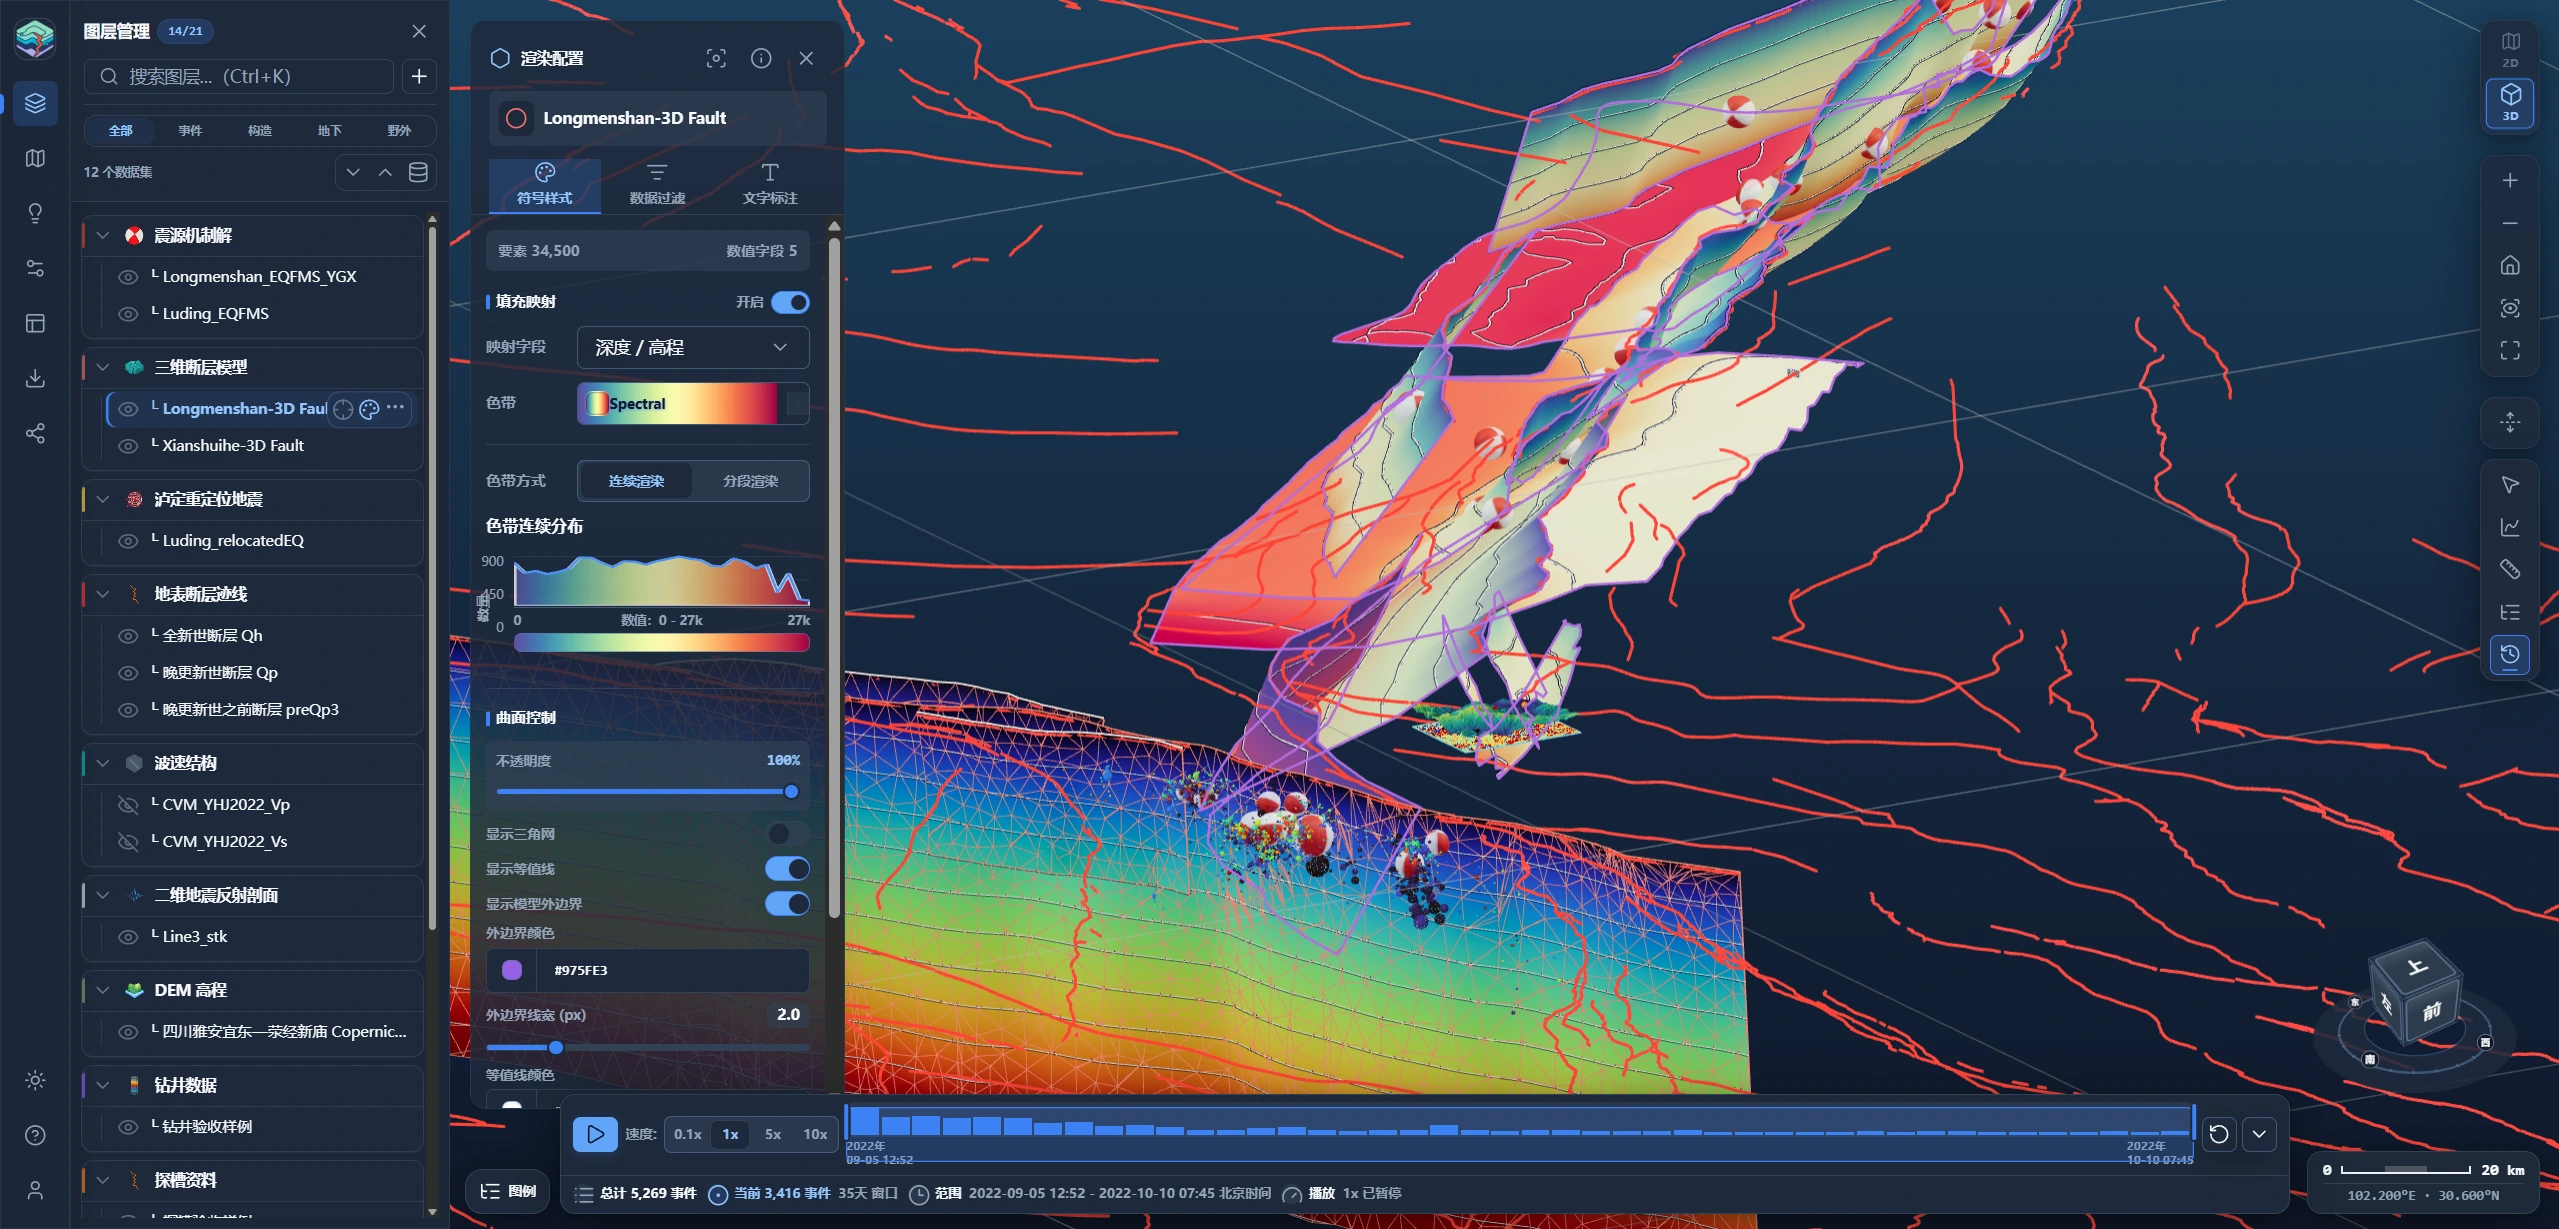Enable the 显示三角网 triangle mesh switch
Viewport: 2559px width, 1229px height.
coord(788,833)
